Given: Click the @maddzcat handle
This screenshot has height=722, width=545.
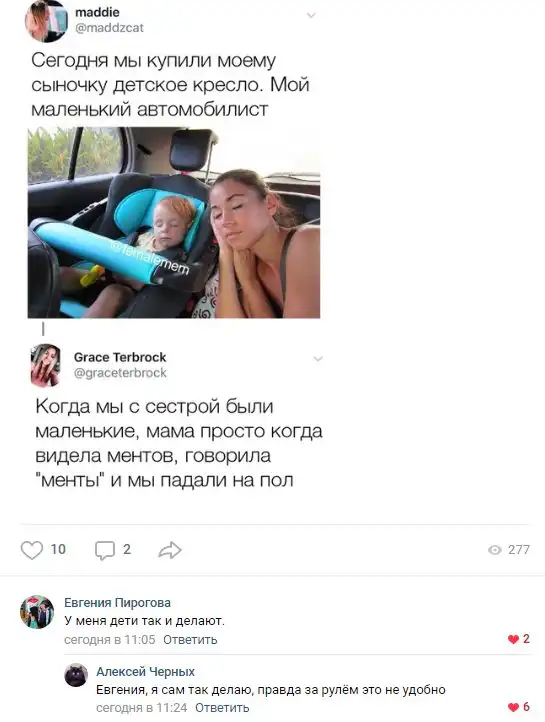Looking at the screenshot, I should tap(110, 28).
